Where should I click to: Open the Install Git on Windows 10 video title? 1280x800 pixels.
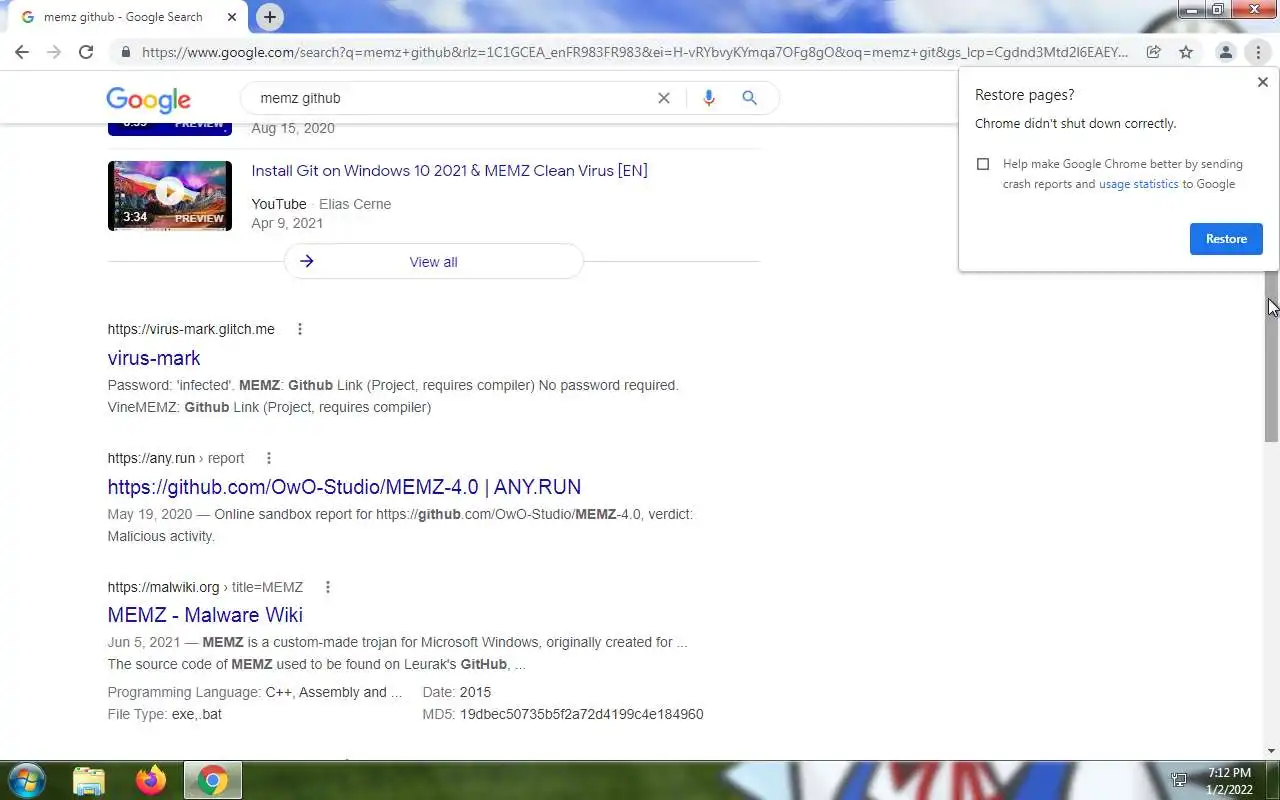point(449,171)
